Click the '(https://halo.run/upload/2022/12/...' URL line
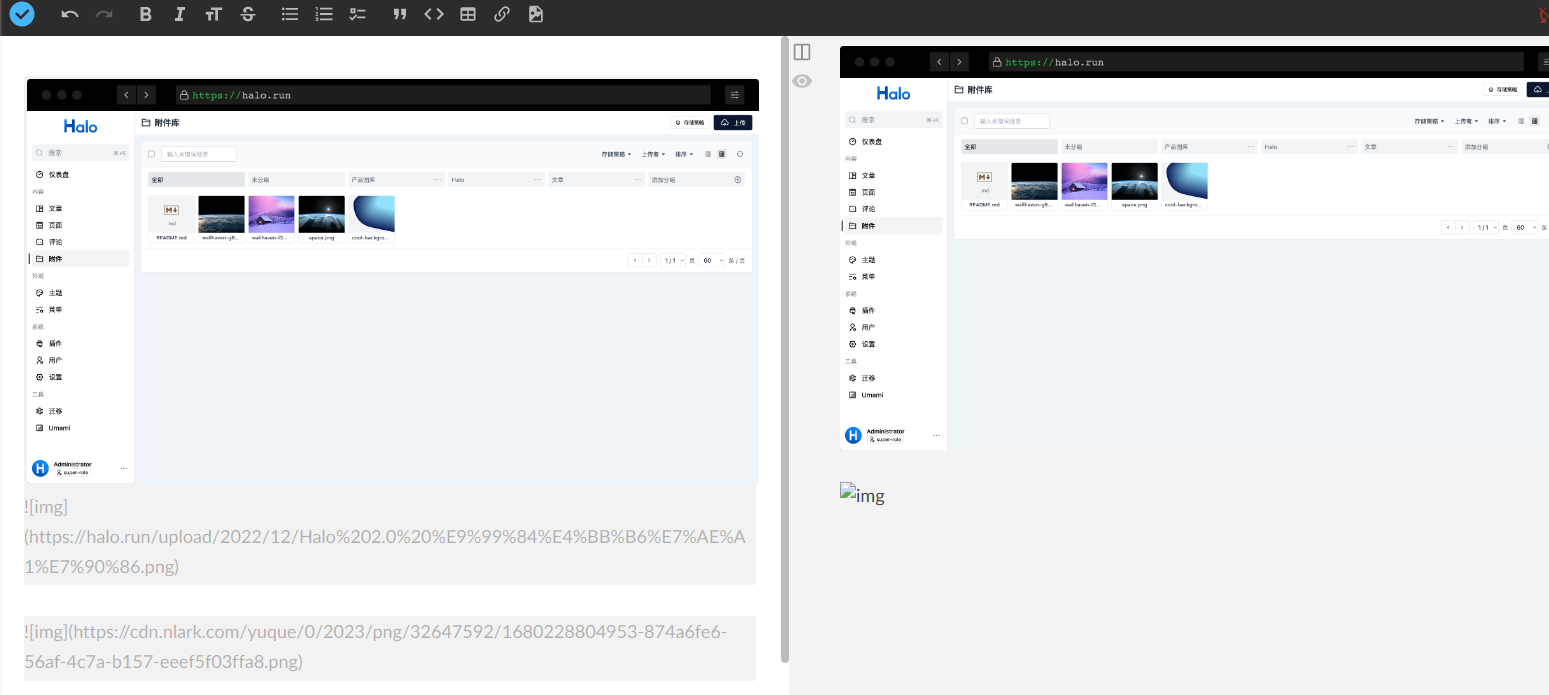The height and width of the screenshot is (695, 1549). pyautogui.click(x=385, y=537)
